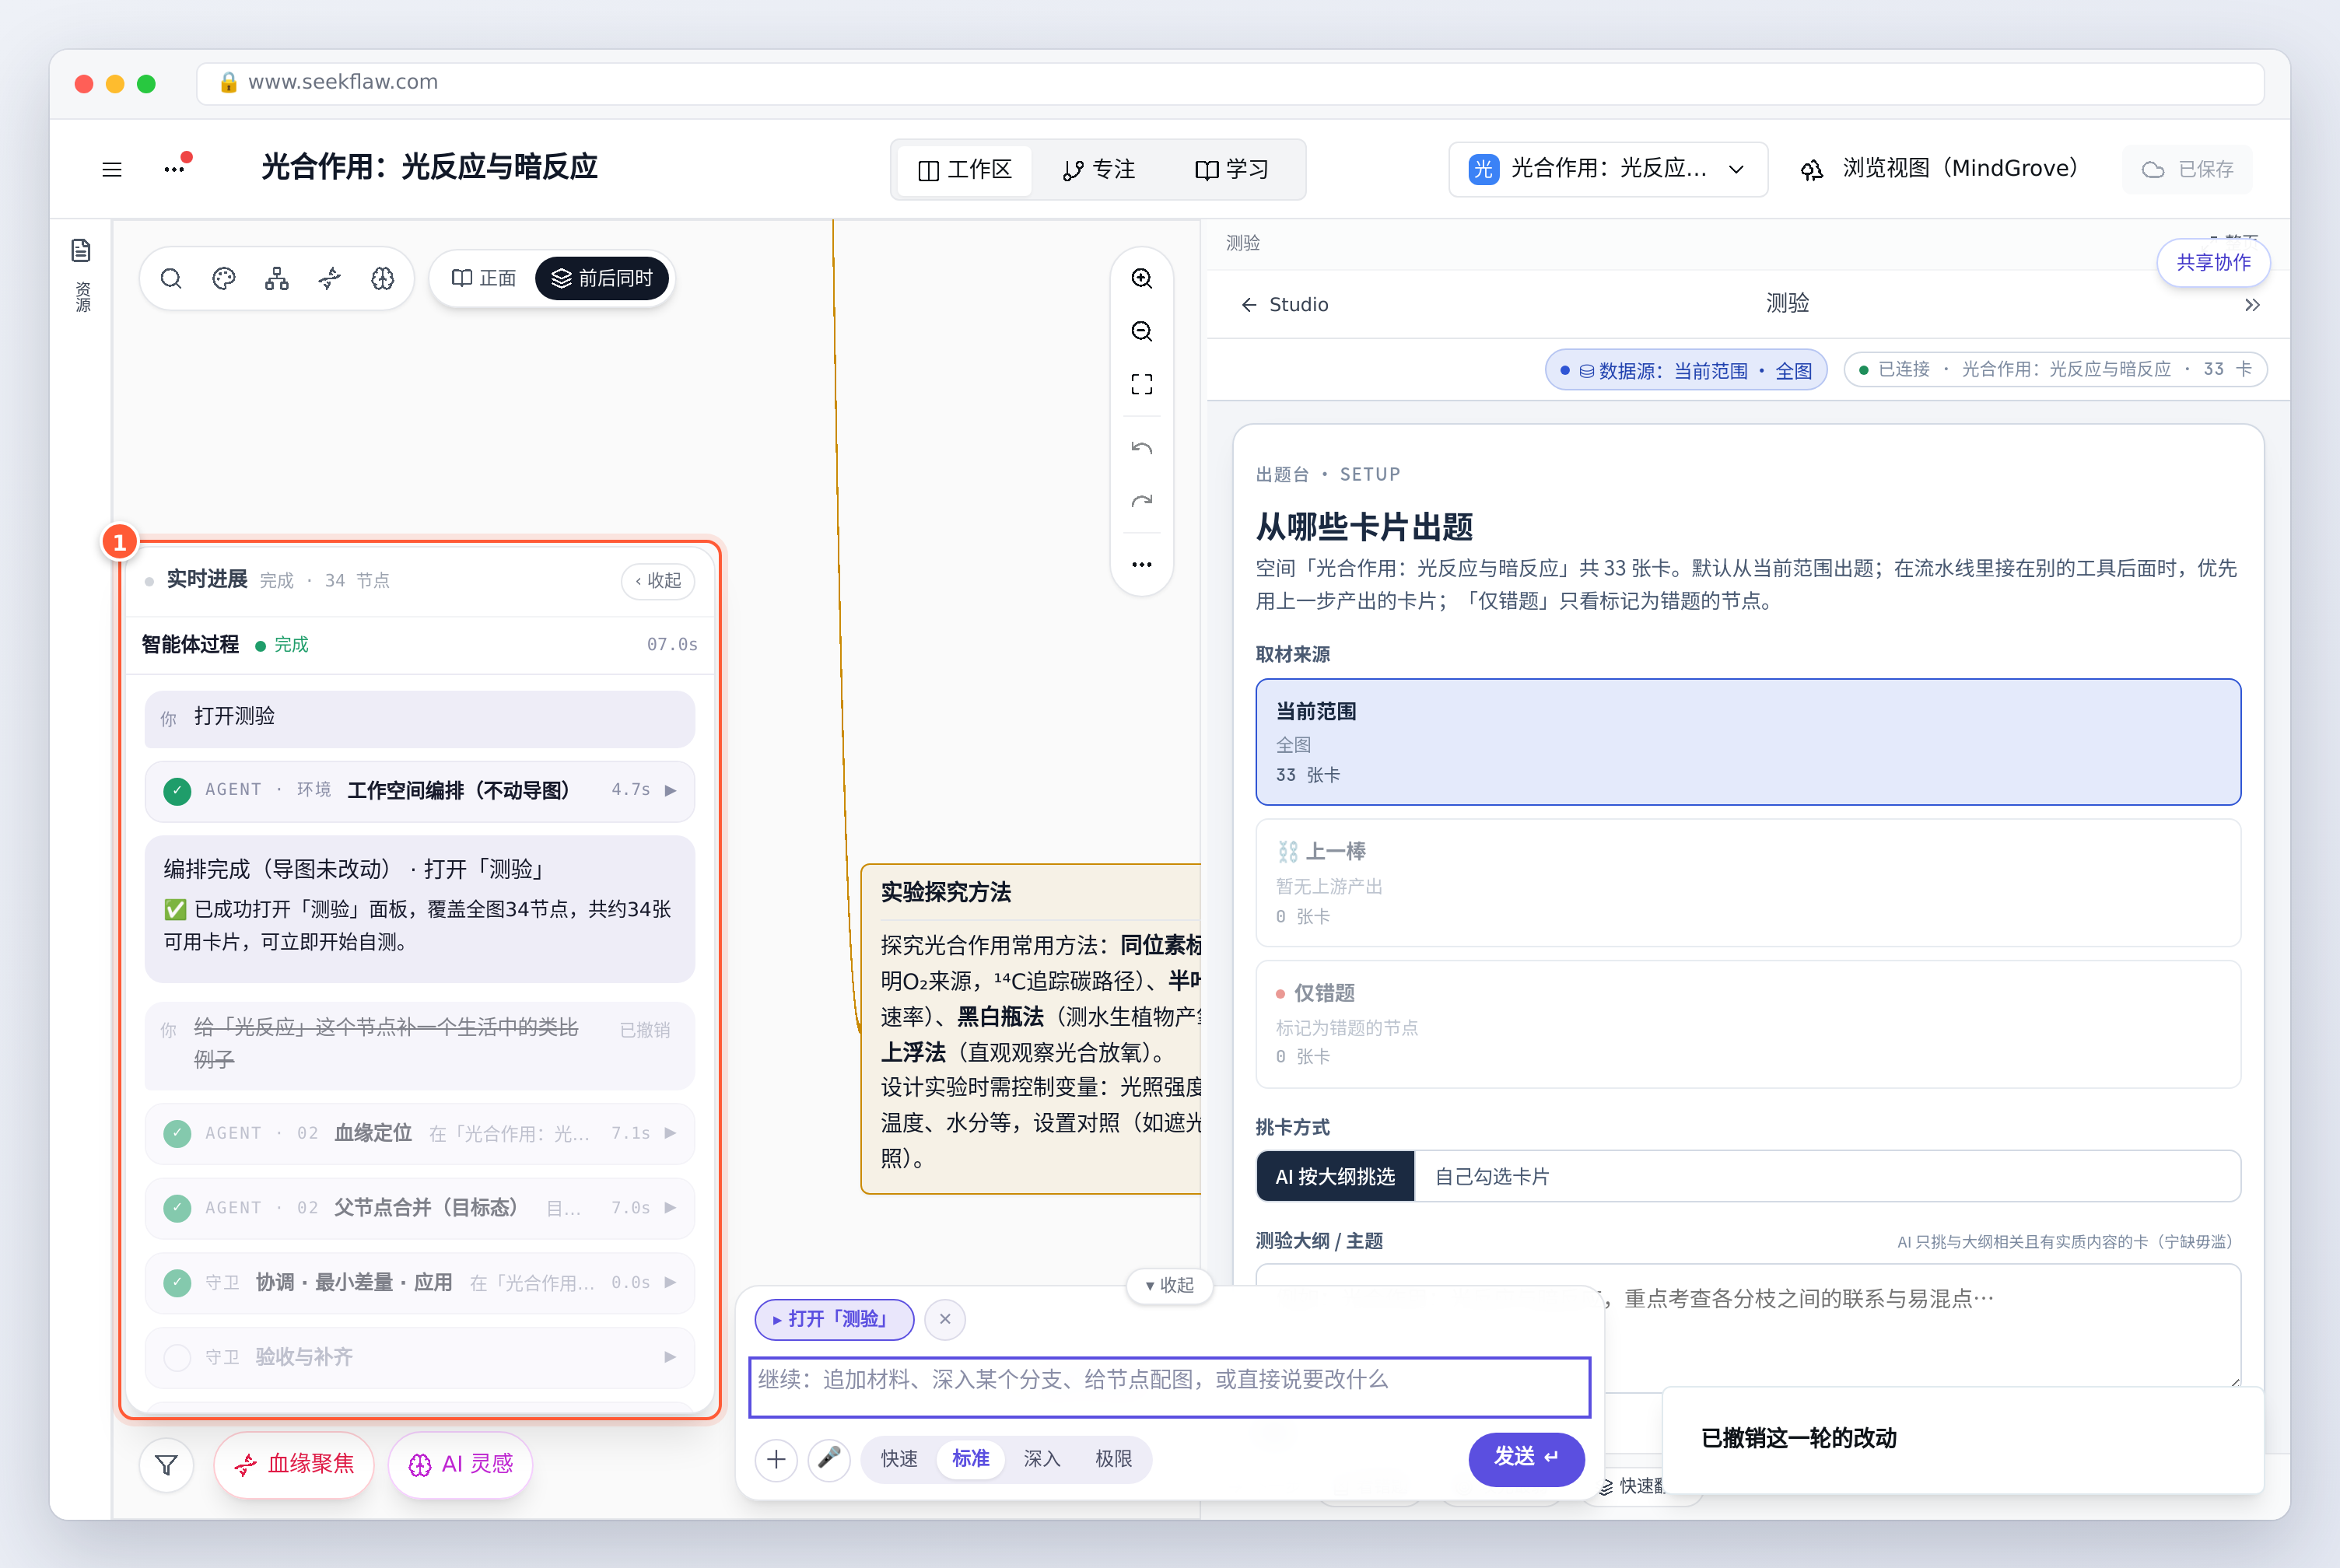Click the filter funnel icon

coord(167,1464)
